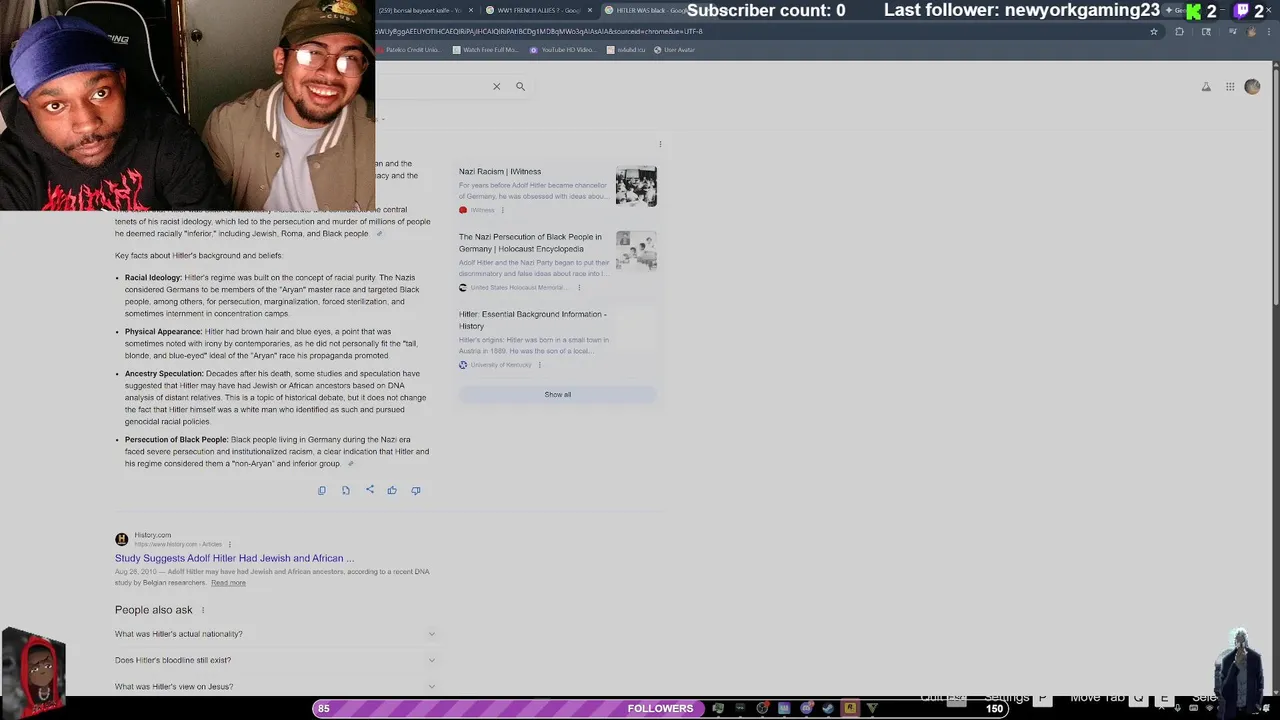Open History.com result three-dot menu
Viewport: 1280px width, 720px height.
pyautogui.click(x=229, y=545)
